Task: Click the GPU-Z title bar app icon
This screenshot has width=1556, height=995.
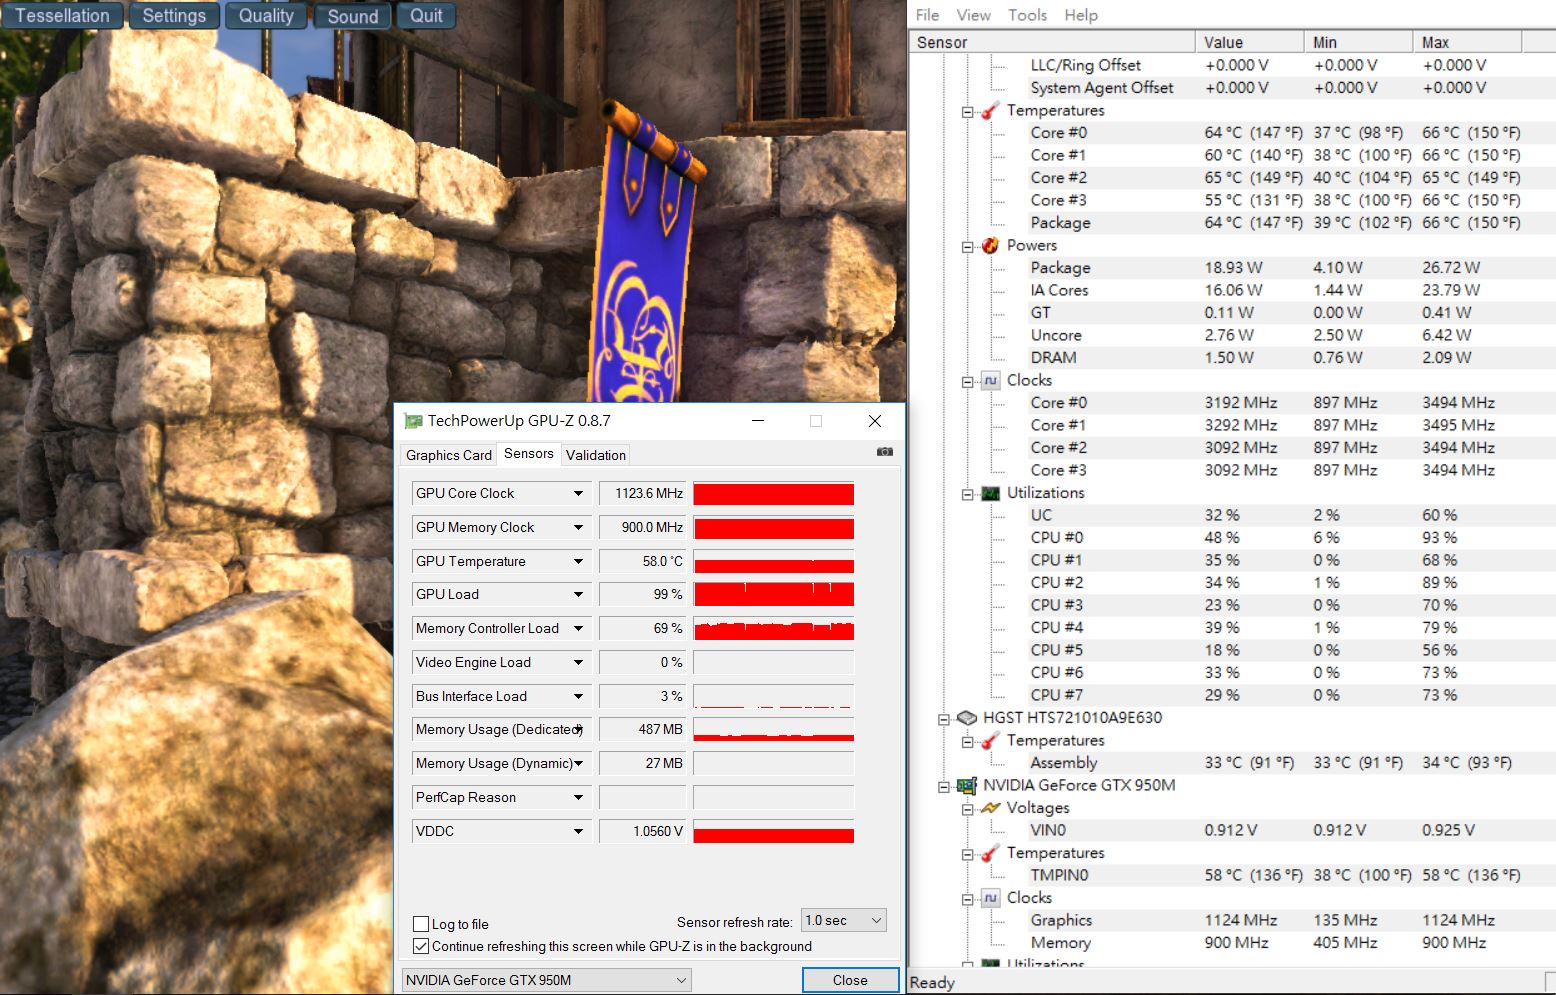Action: point(413,421)
